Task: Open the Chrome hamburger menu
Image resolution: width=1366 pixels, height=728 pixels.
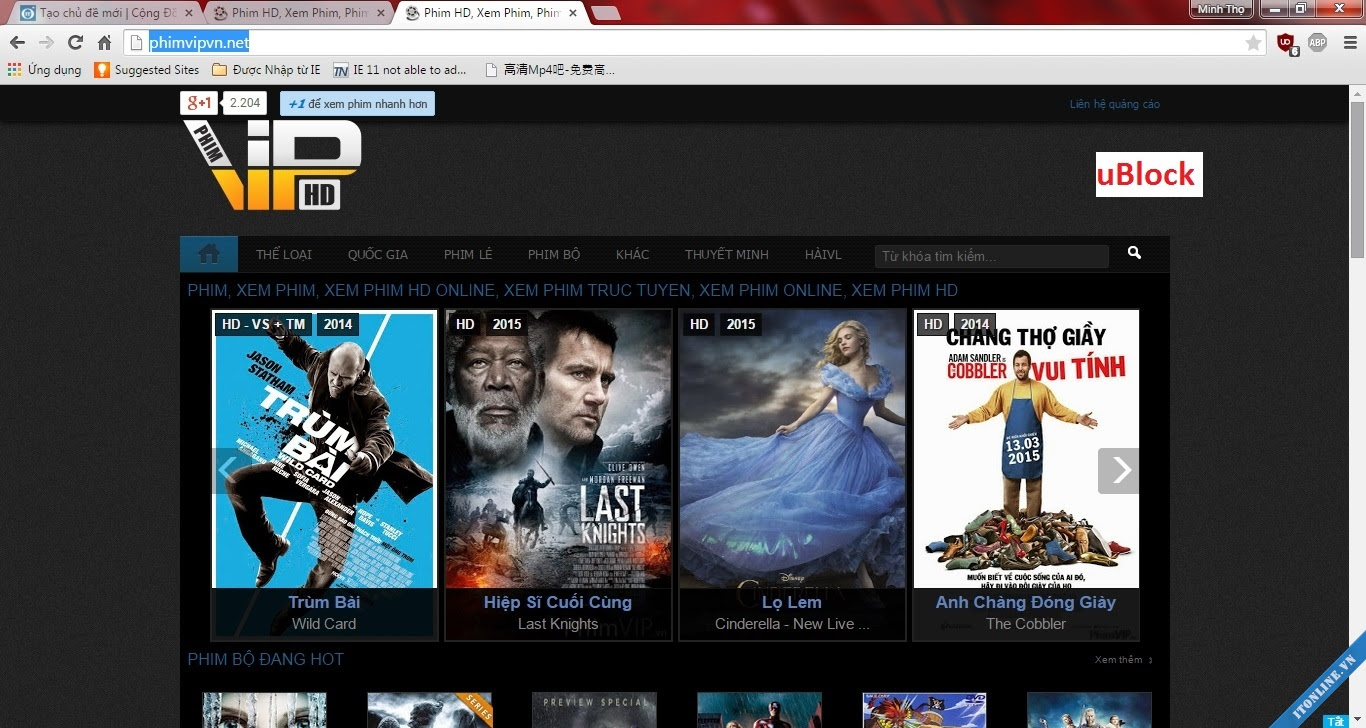Action: pos(1349,43)
